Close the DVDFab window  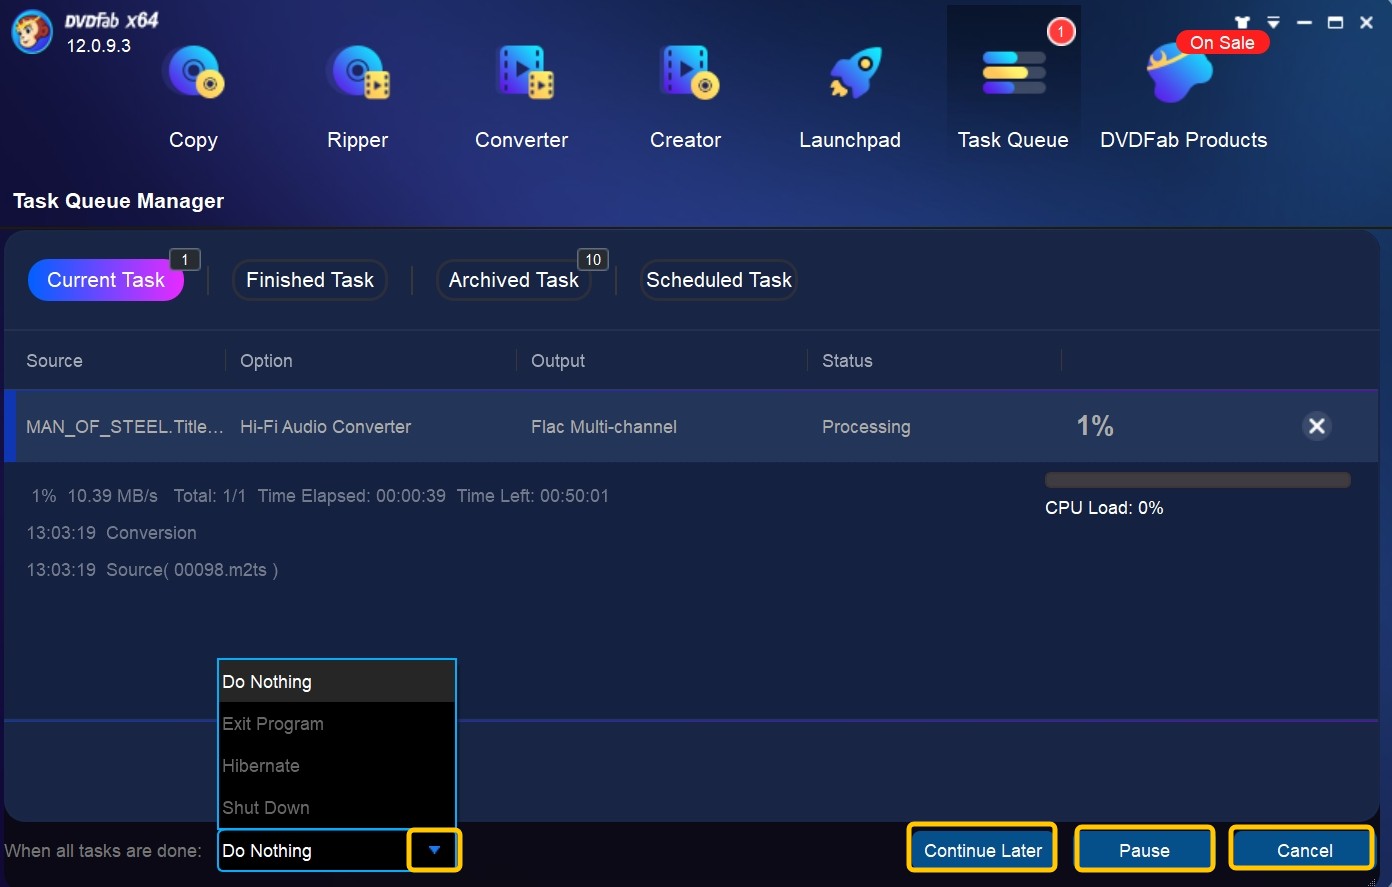pos(1366,22)
